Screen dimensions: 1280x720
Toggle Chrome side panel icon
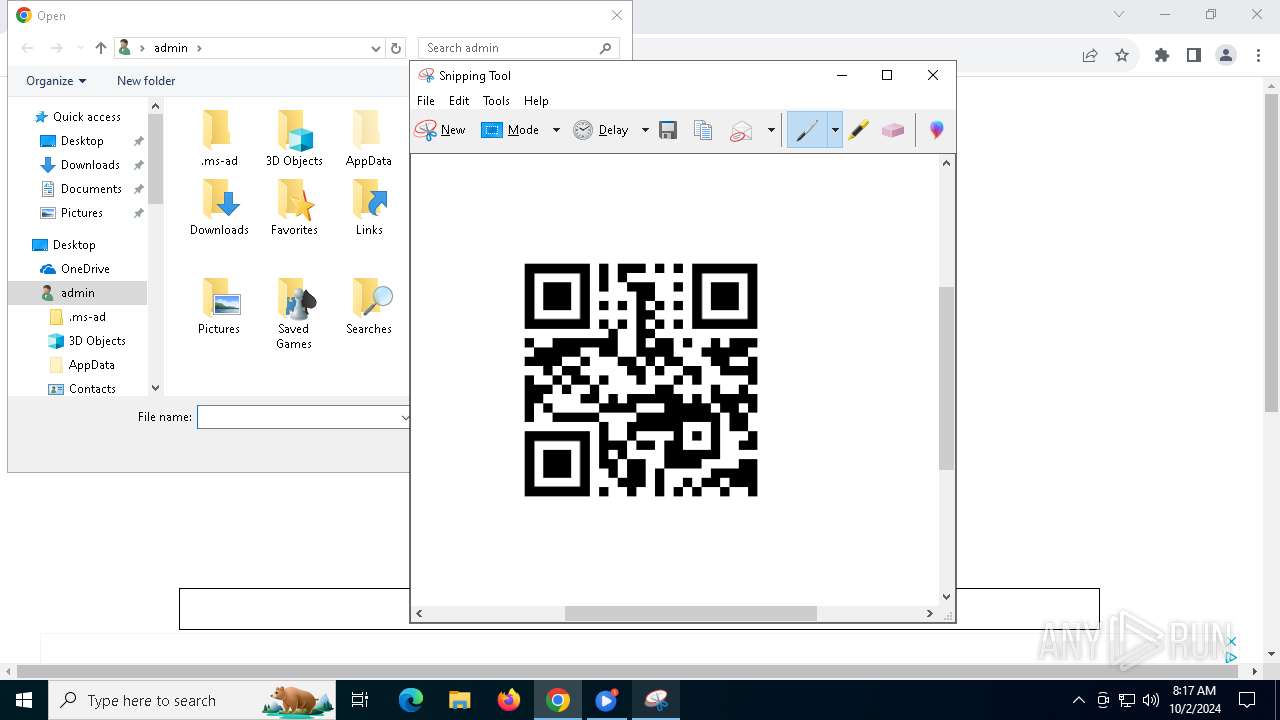1194,56
